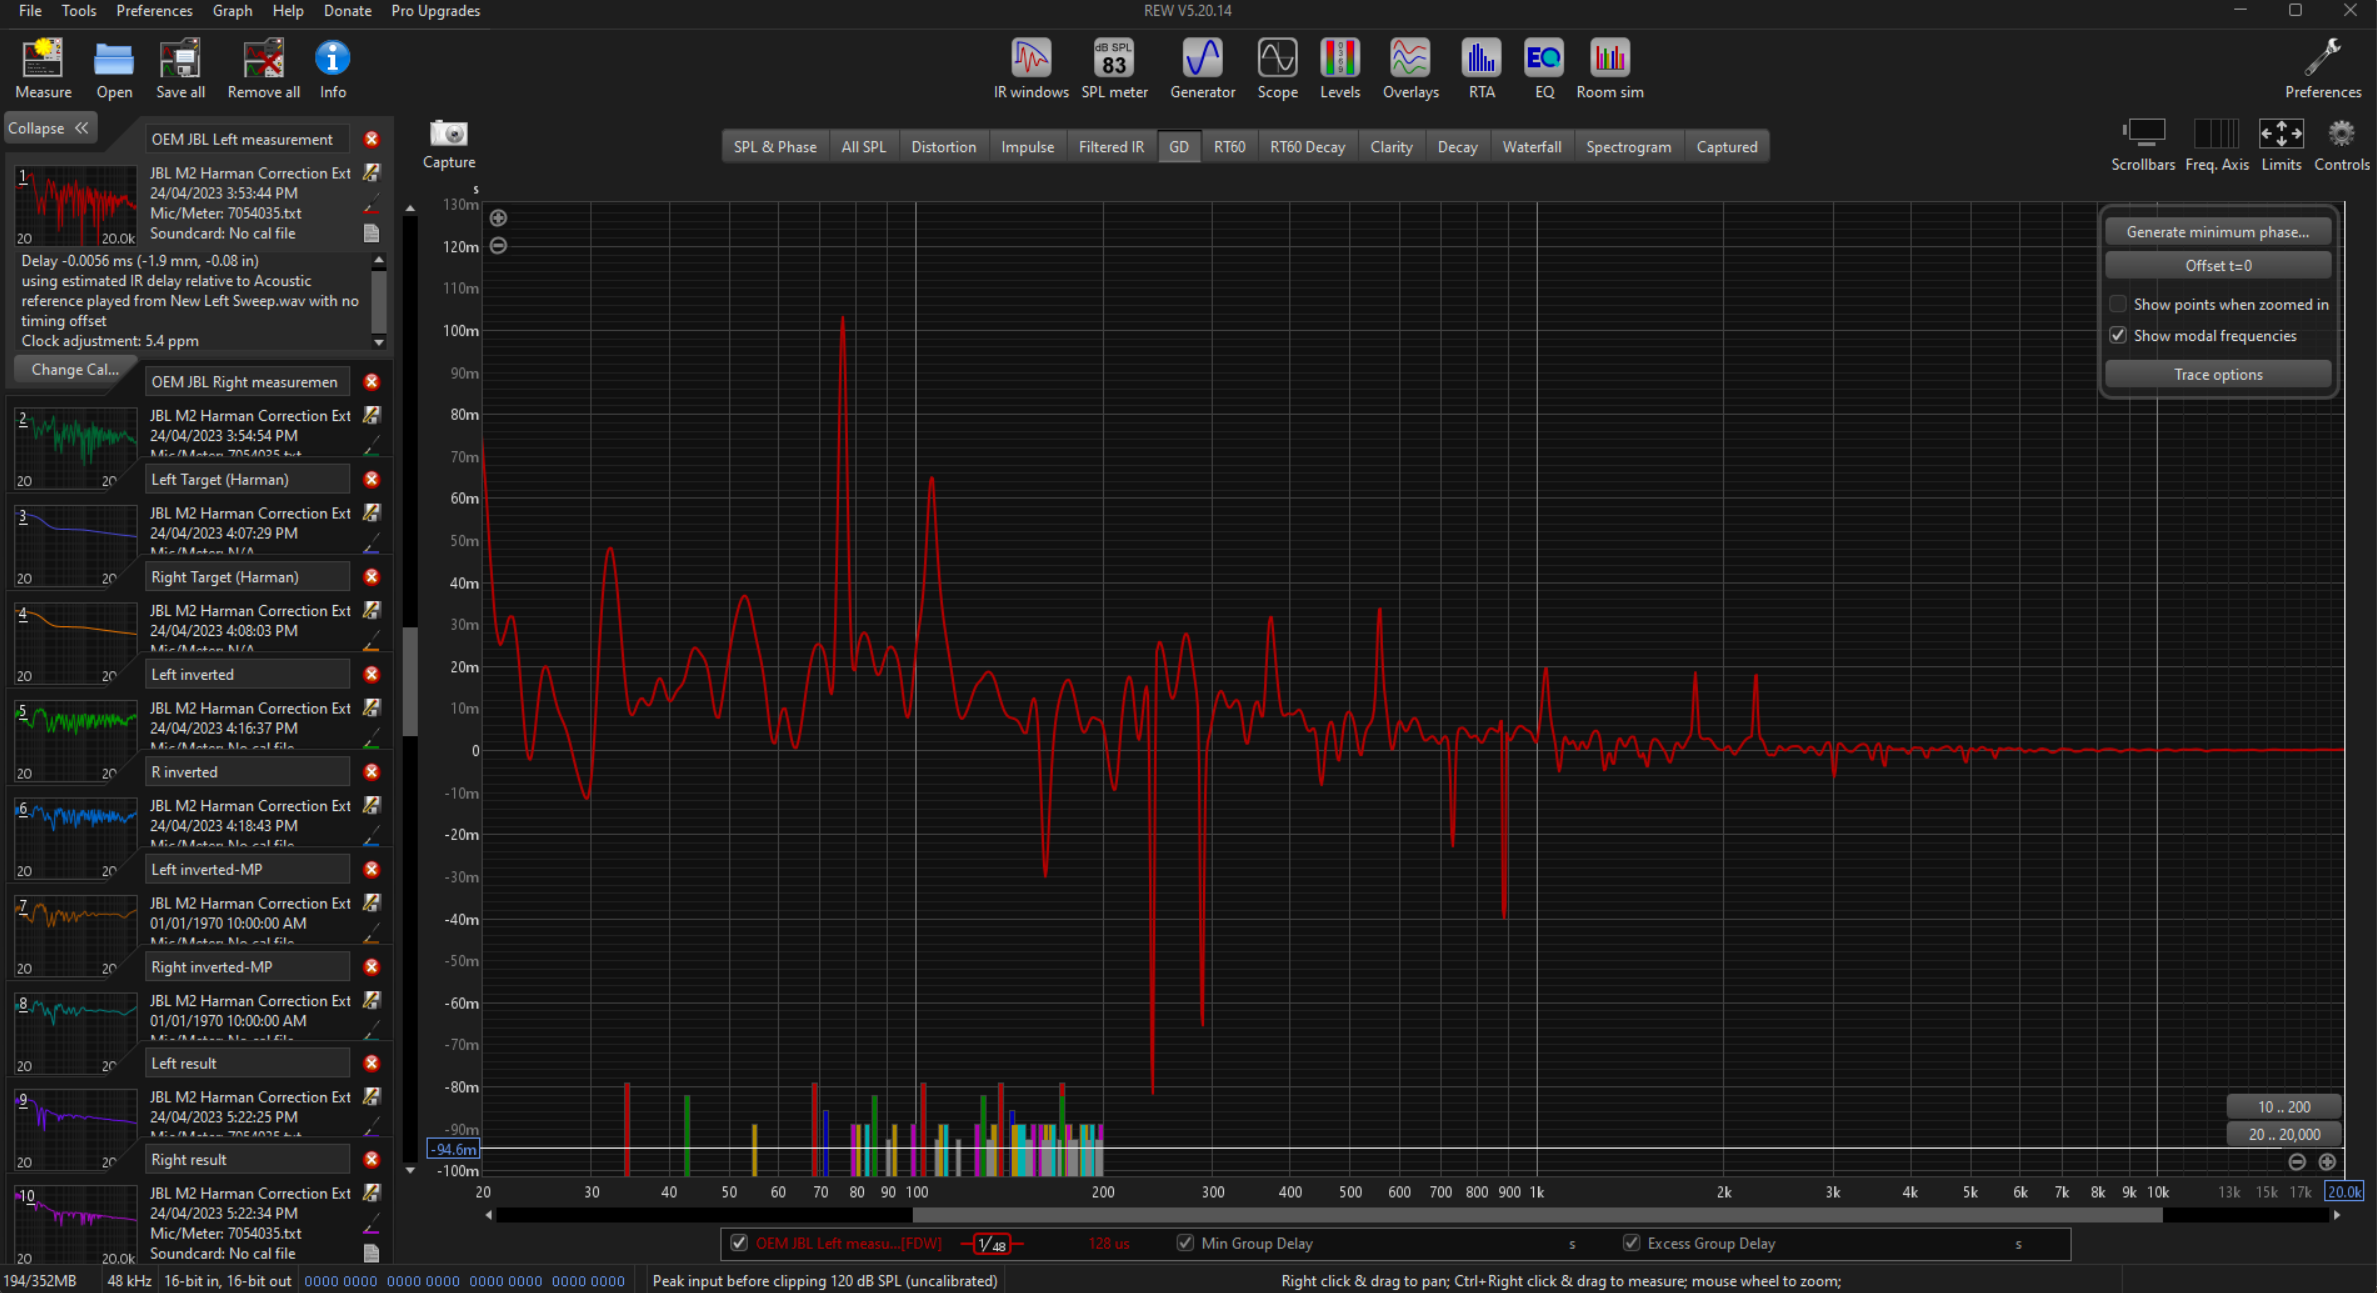Collapse the measurements sidebar
2377x1293 pixels.
(x=49, y=128)
